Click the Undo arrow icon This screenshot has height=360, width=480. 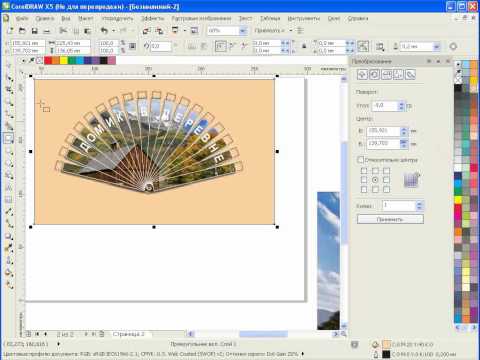105,31
